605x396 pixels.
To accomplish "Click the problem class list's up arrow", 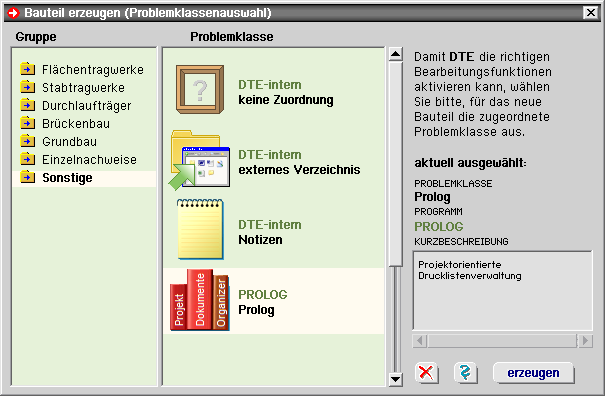I will 395,54.
